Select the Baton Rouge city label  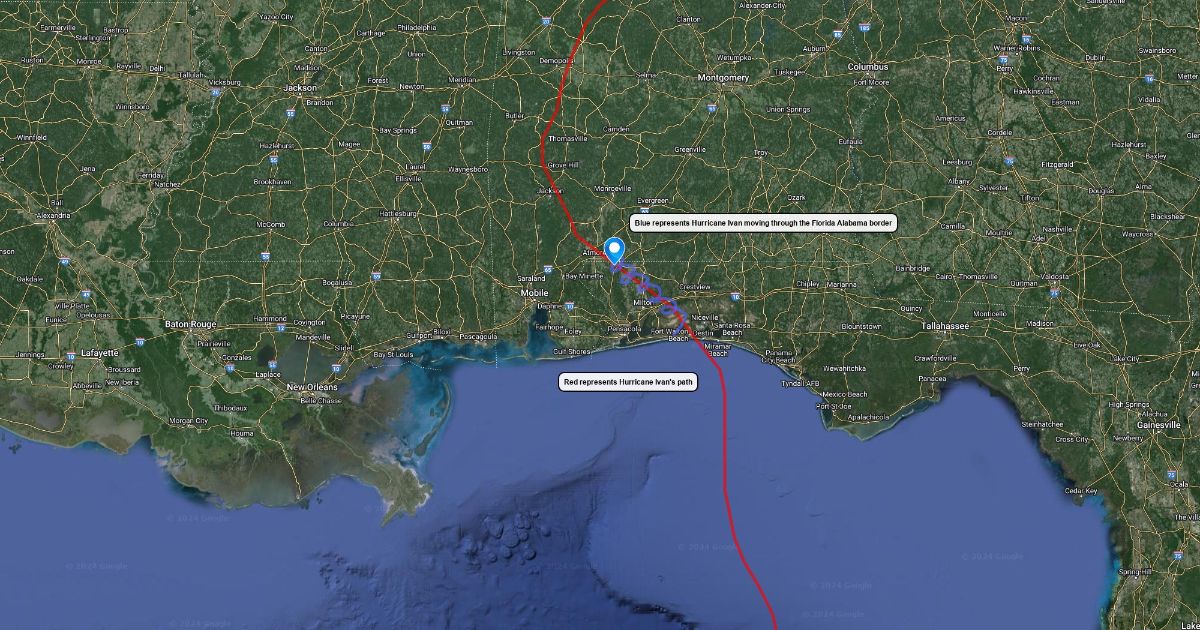(191, 325)
